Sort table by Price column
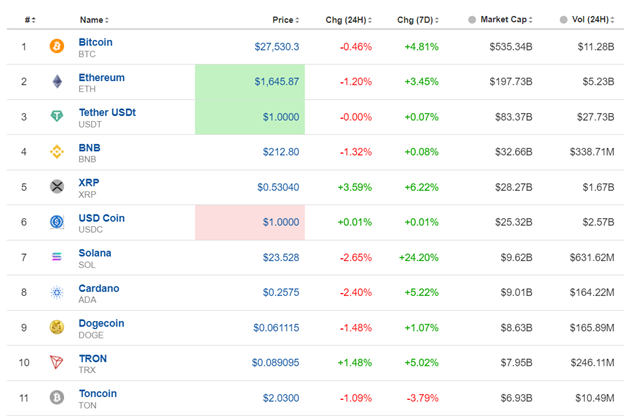 coord(286,19)
